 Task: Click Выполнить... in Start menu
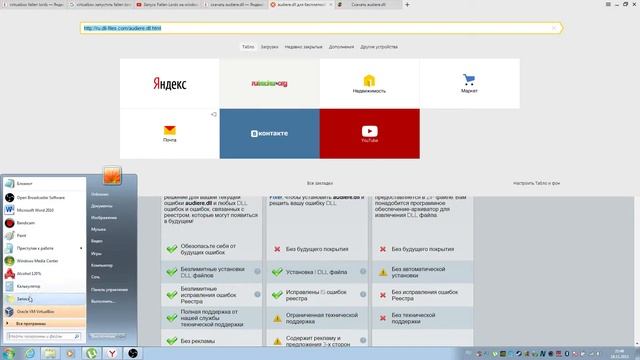[x=103, y=301]
